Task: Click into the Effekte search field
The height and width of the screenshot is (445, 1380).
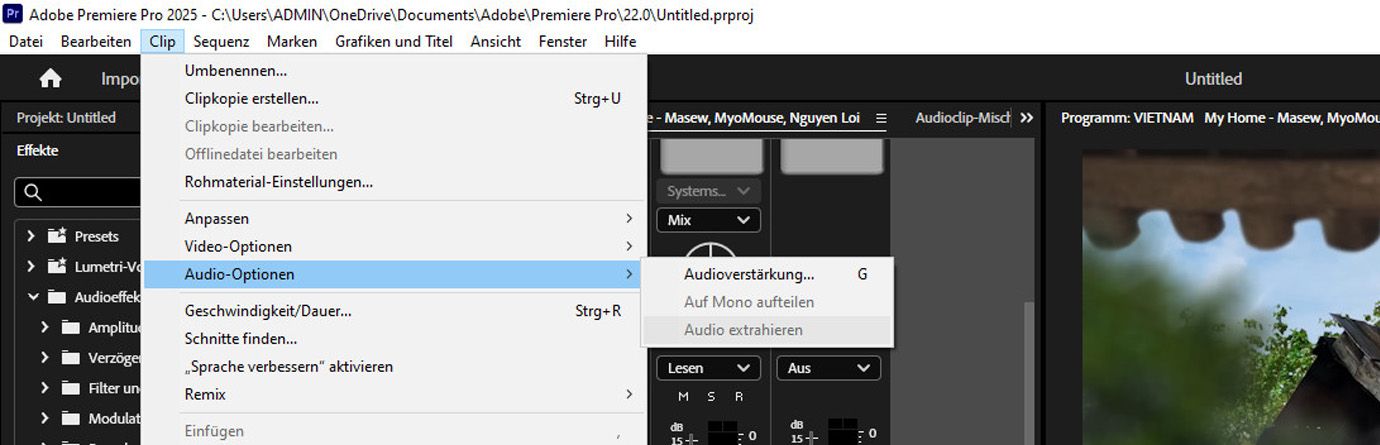Action: coord(80,192)
